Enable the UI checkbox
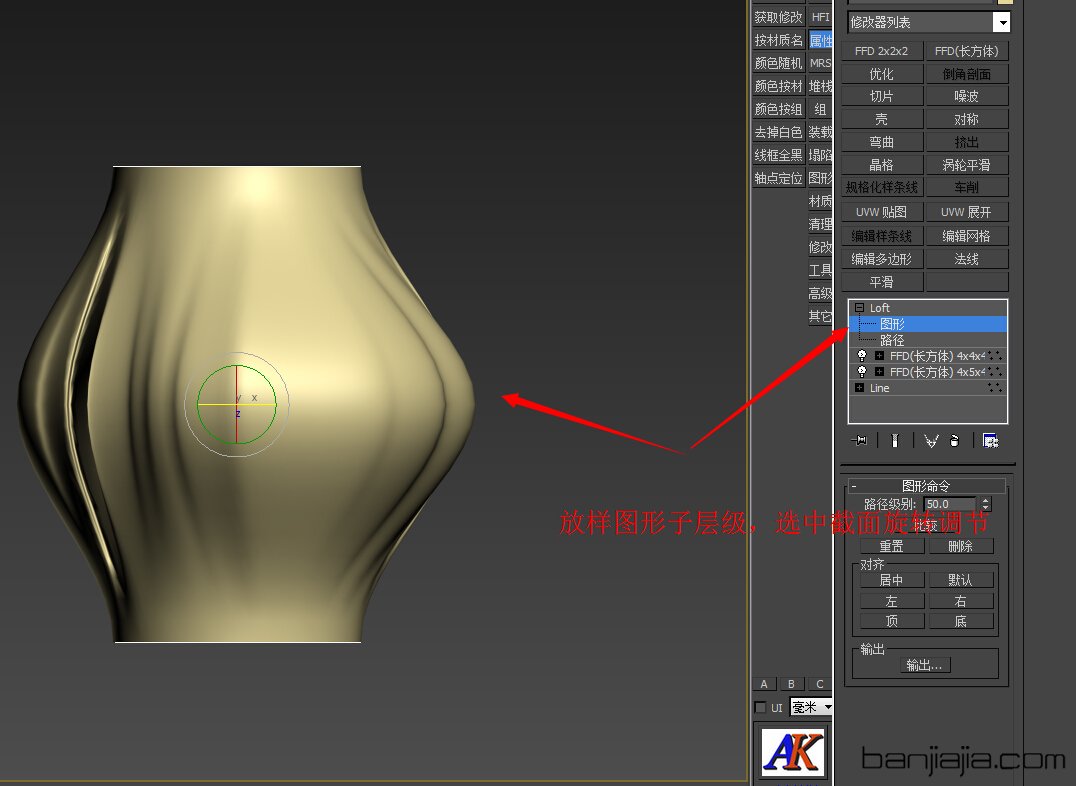1076x786 pixels. coord(760,707)
